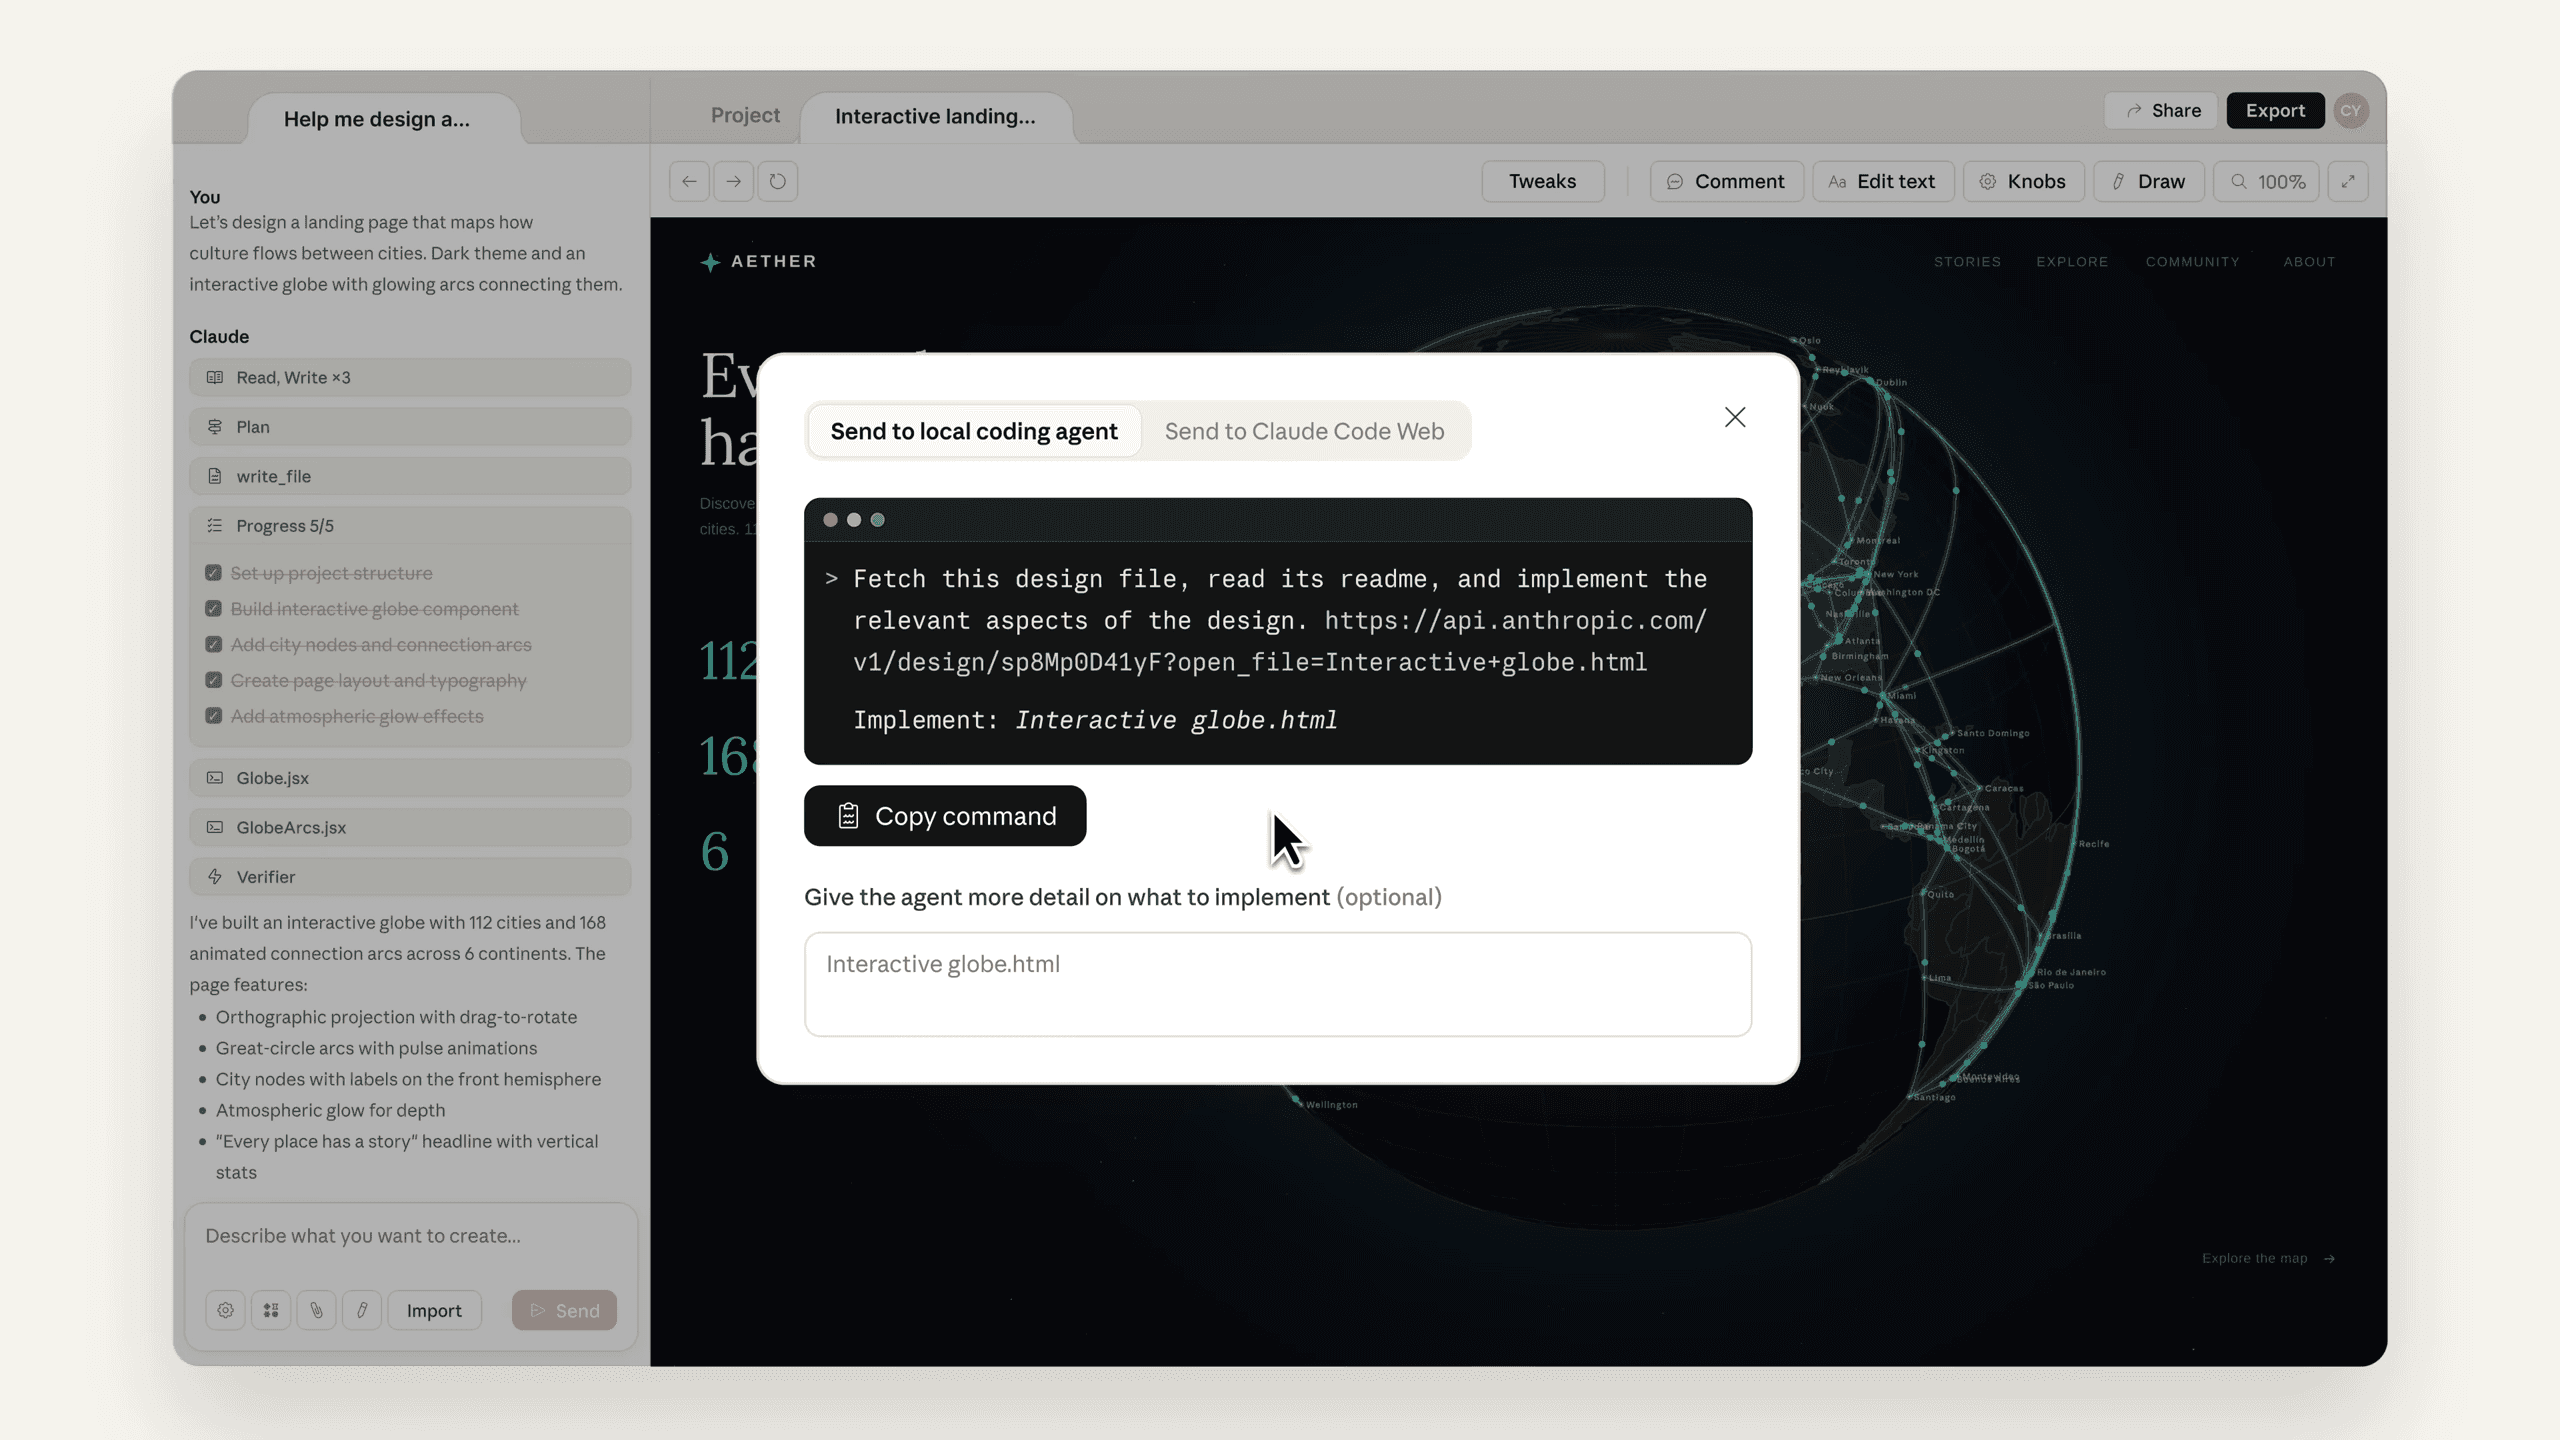The image size is (2560, 1440).
Task: Toggle 'Set up project structure' checkbox
Action: pyautogui.click(x=213, y=573)
